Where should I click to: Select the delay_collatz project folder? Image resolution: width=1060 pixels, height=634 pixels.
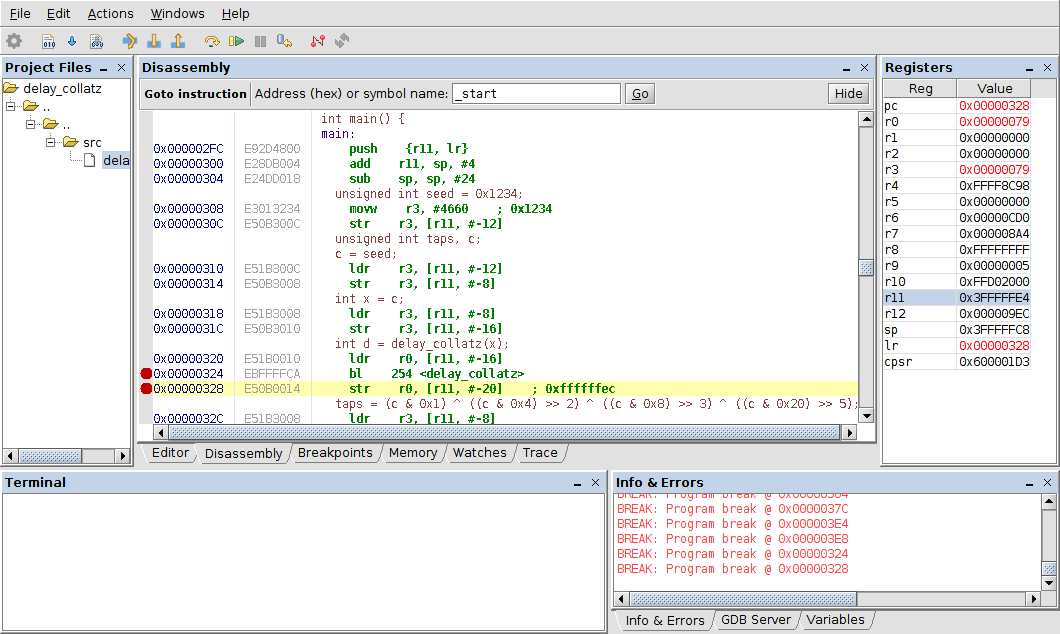pos(62,89)
